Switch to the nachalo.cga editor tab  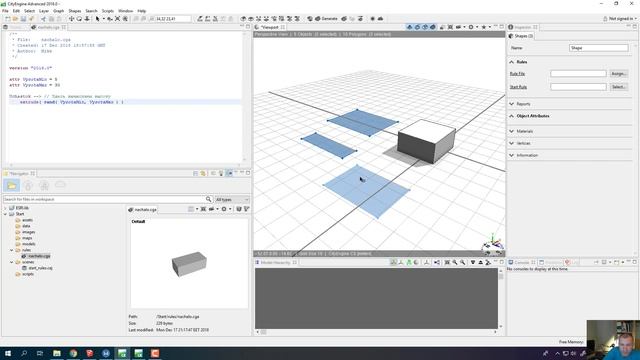coord(49,27)
